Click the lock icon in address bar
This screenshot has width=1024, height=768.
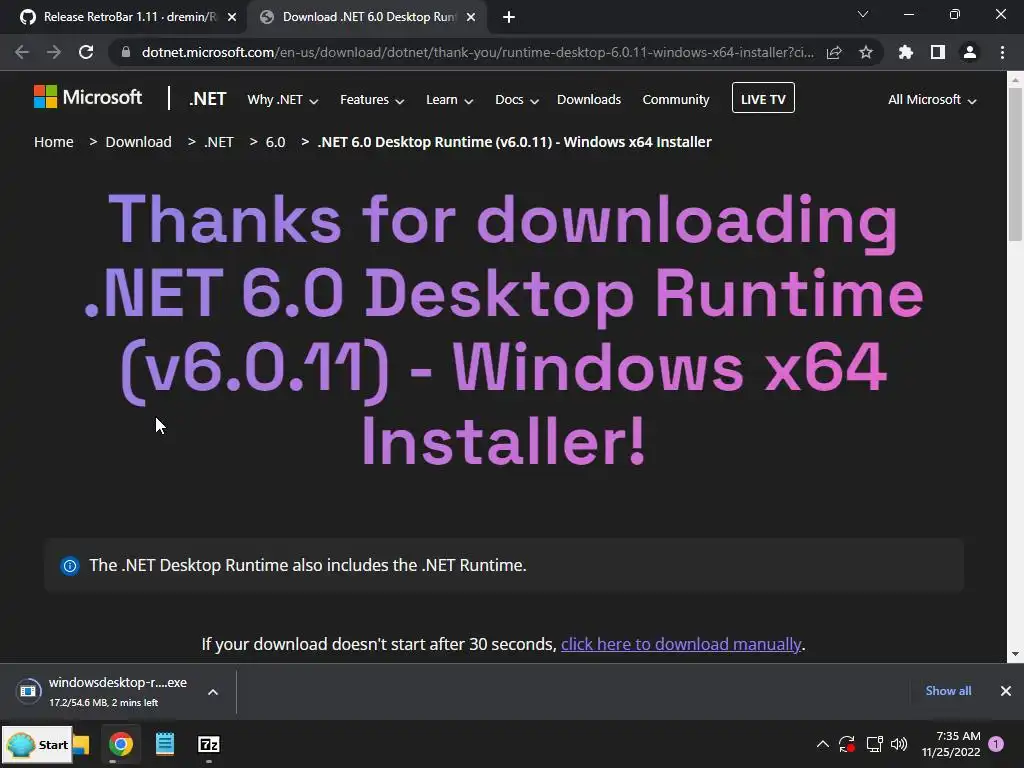[126, 52]
